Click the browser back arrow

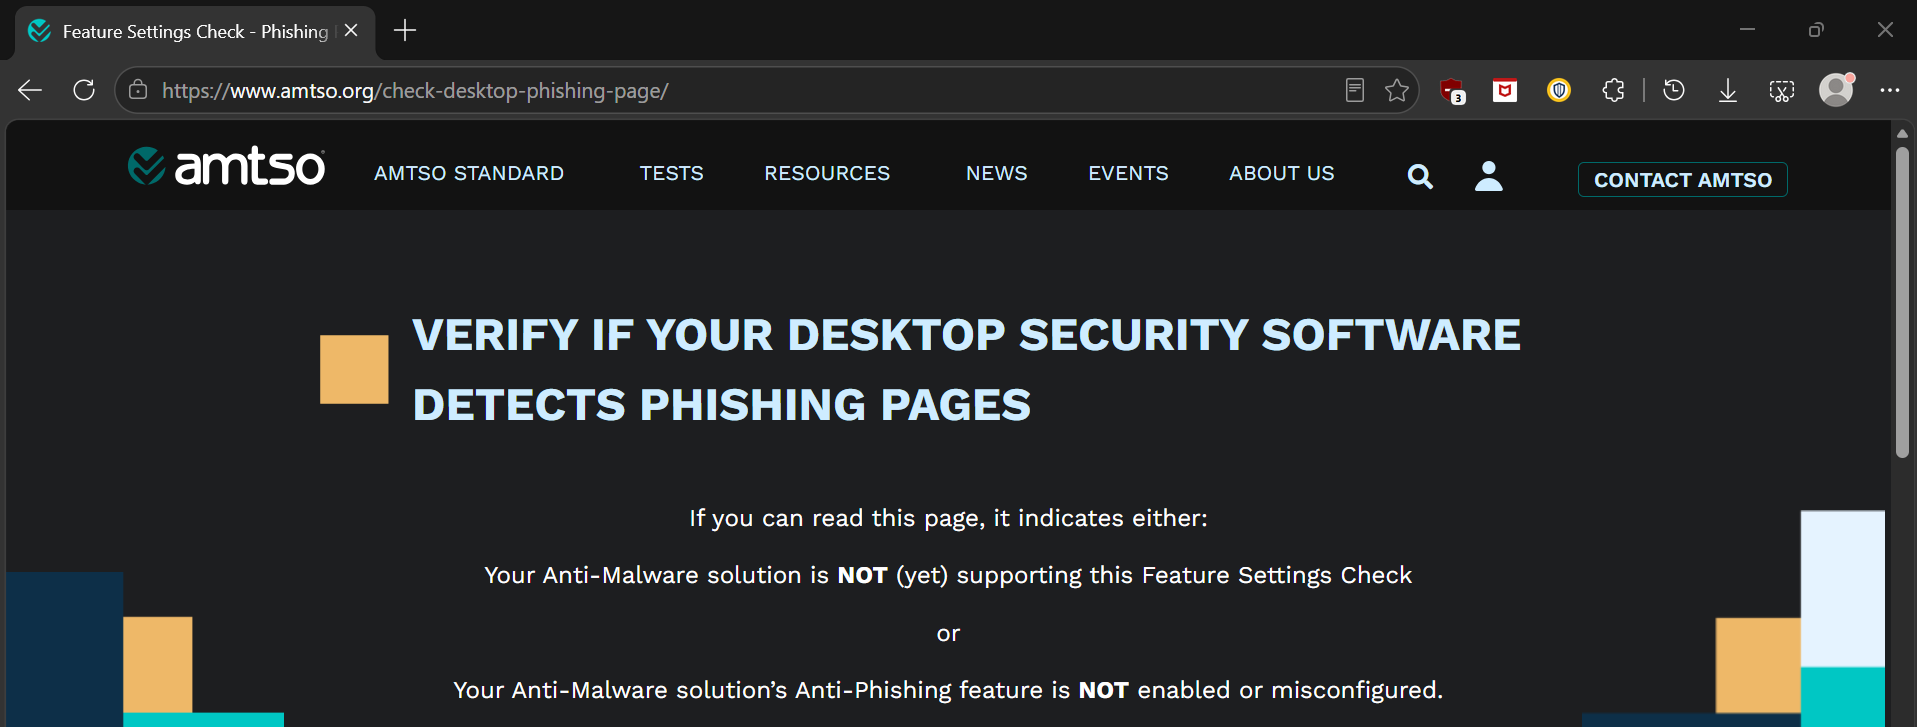click(x=30, y=90)
